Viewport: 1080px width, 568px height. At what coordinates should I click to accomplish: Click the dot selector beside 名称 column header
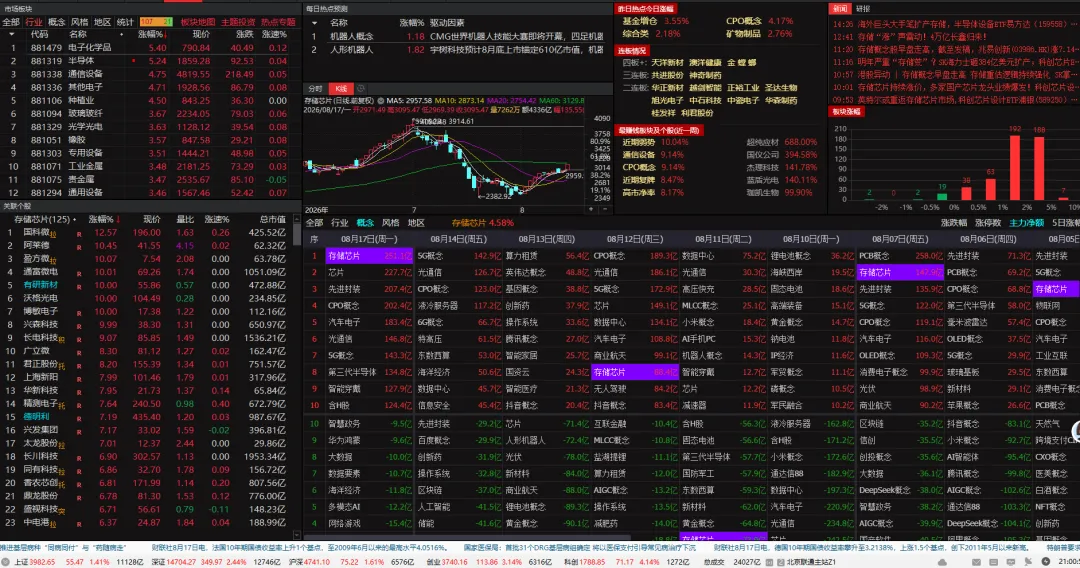(x=122, y=34)
